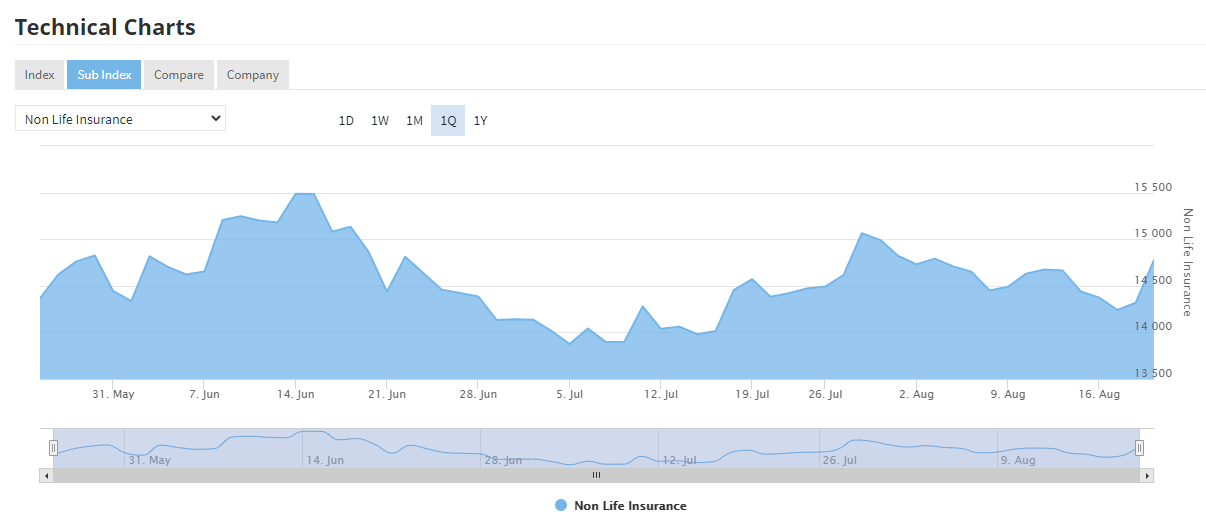Viewport: 1206px width, 529px height.
Task: Click the scrollbar right arrow
Action: coord(1147,476)
